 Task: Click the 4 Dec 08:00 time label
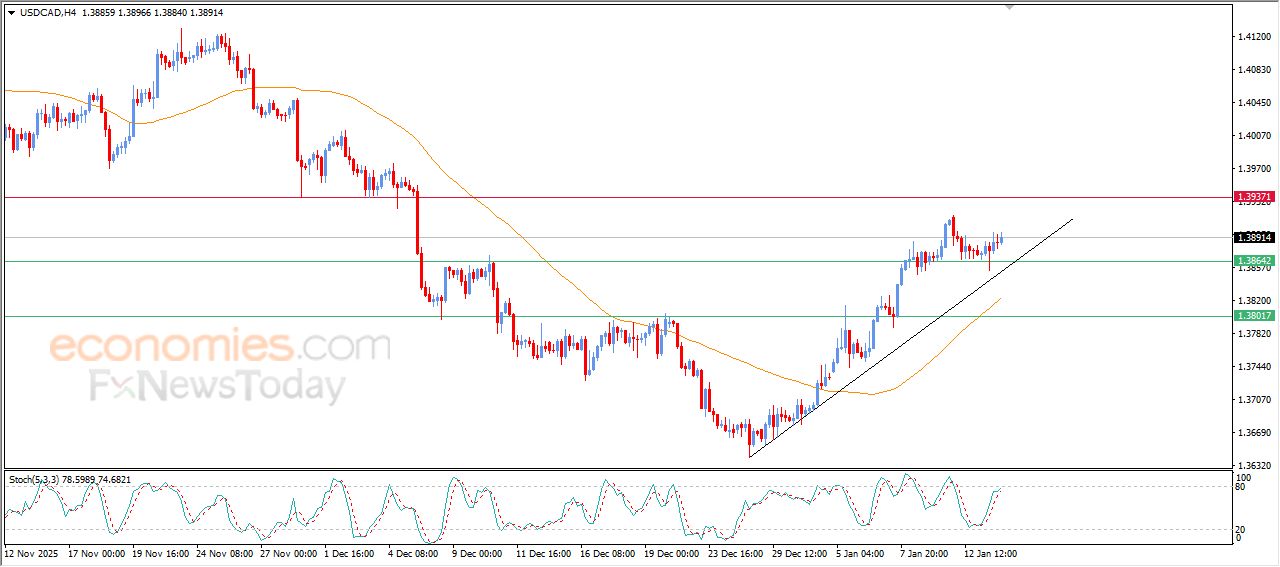pyautogui.click(x=413, y=553)
